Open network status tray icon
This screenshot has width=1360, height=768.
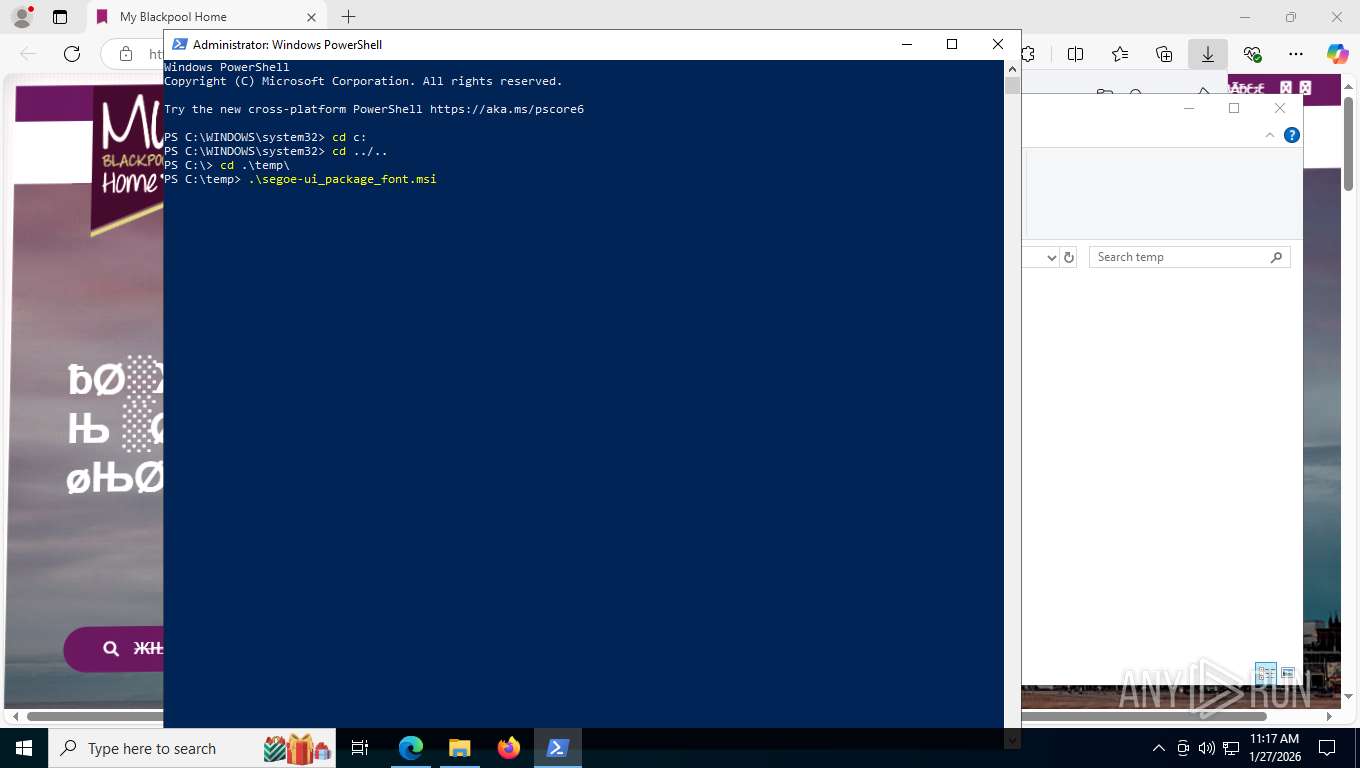(x=1230, y=748)
